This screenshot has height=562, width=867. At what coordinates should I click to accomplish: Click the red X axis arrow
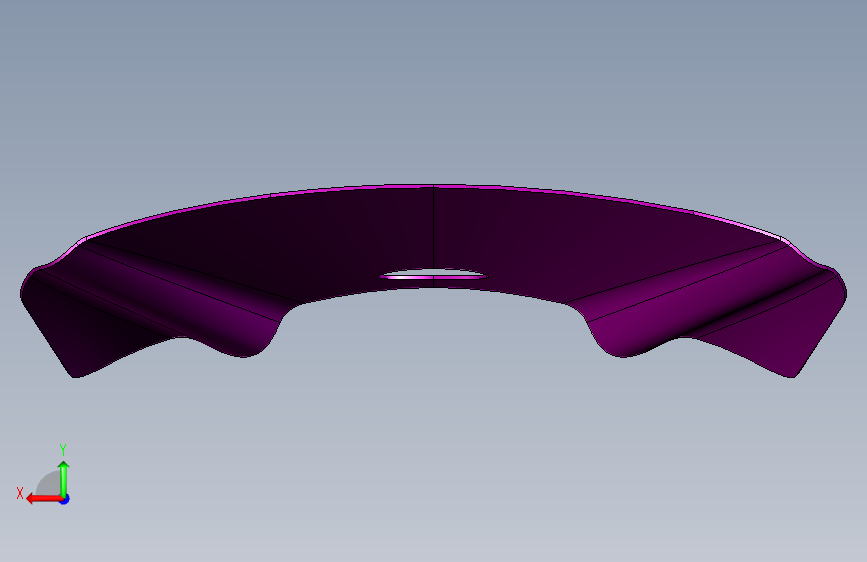pos(44,499)
